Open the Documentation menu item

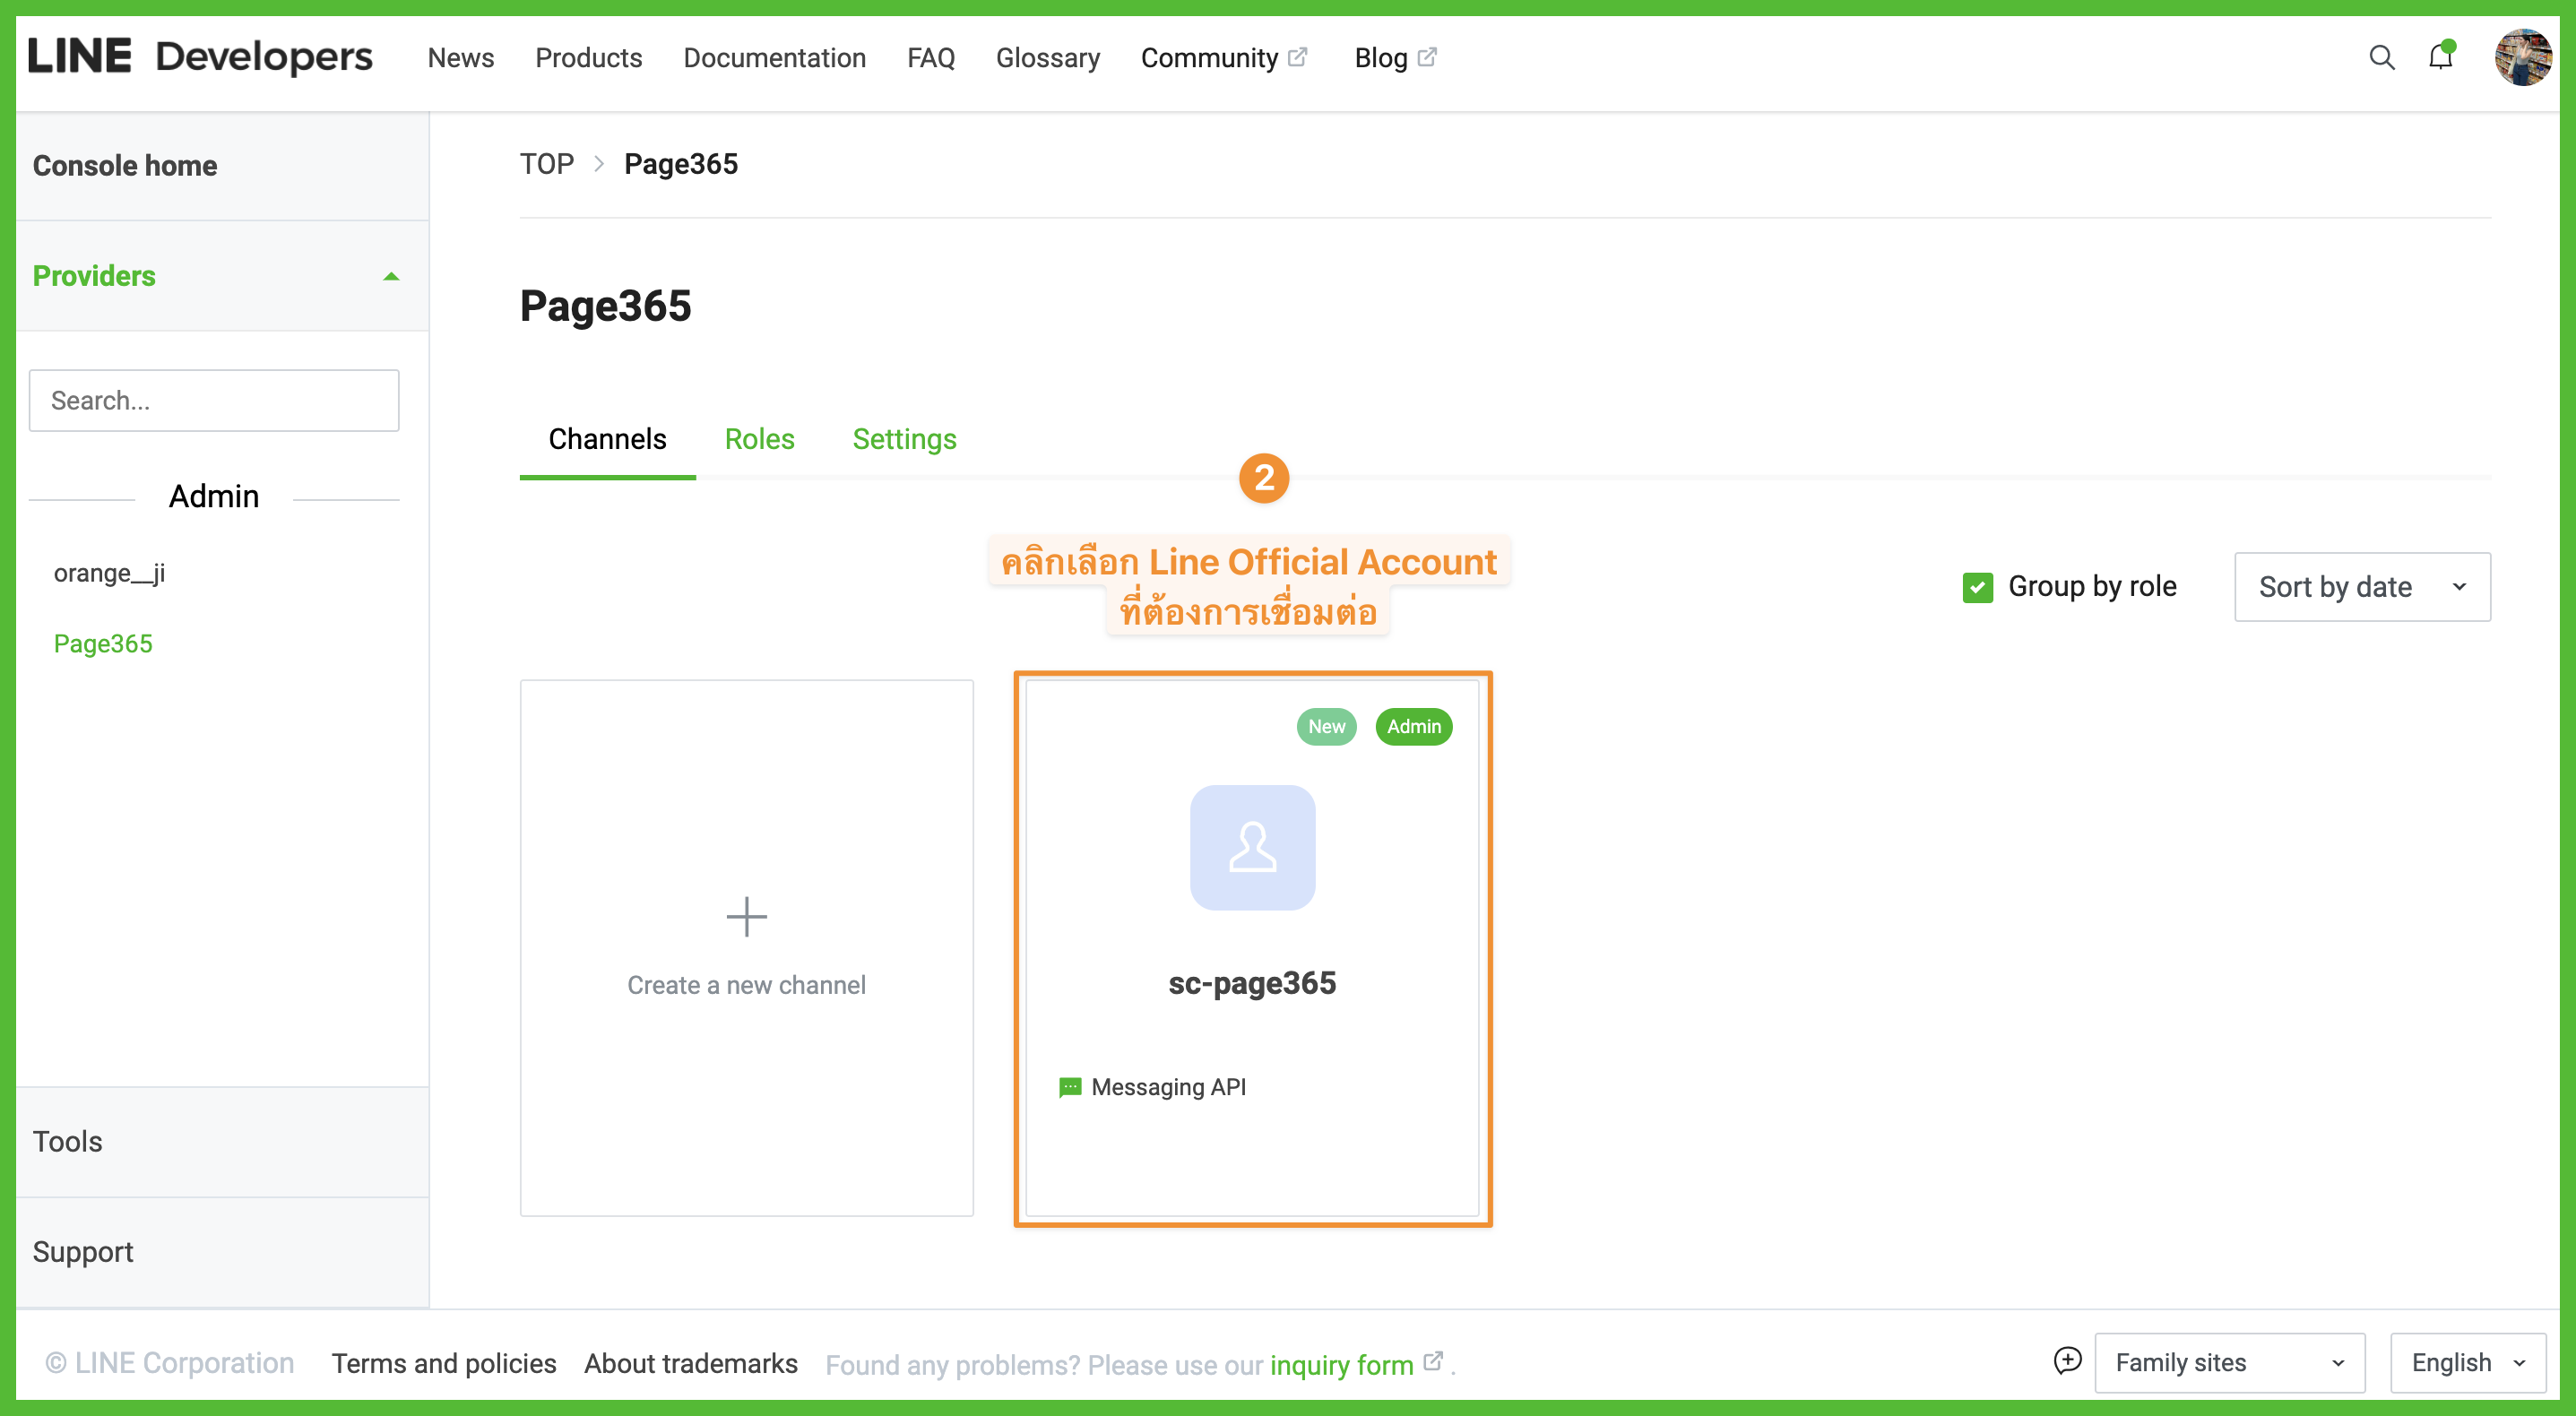click(x=774, y=57)
